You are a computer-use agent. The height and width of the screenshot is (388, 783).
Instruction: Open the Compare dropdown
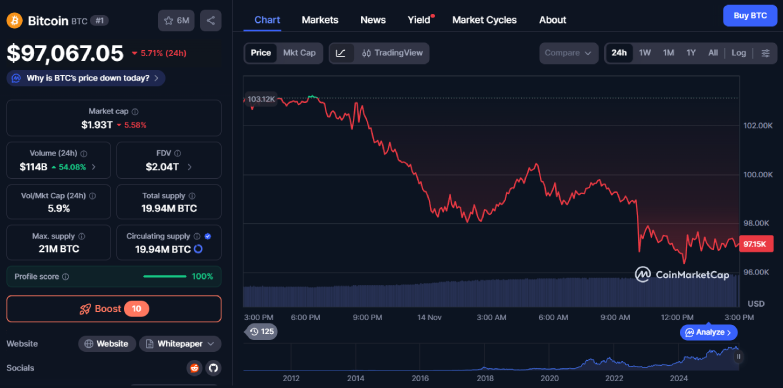(x=569, y=53)
